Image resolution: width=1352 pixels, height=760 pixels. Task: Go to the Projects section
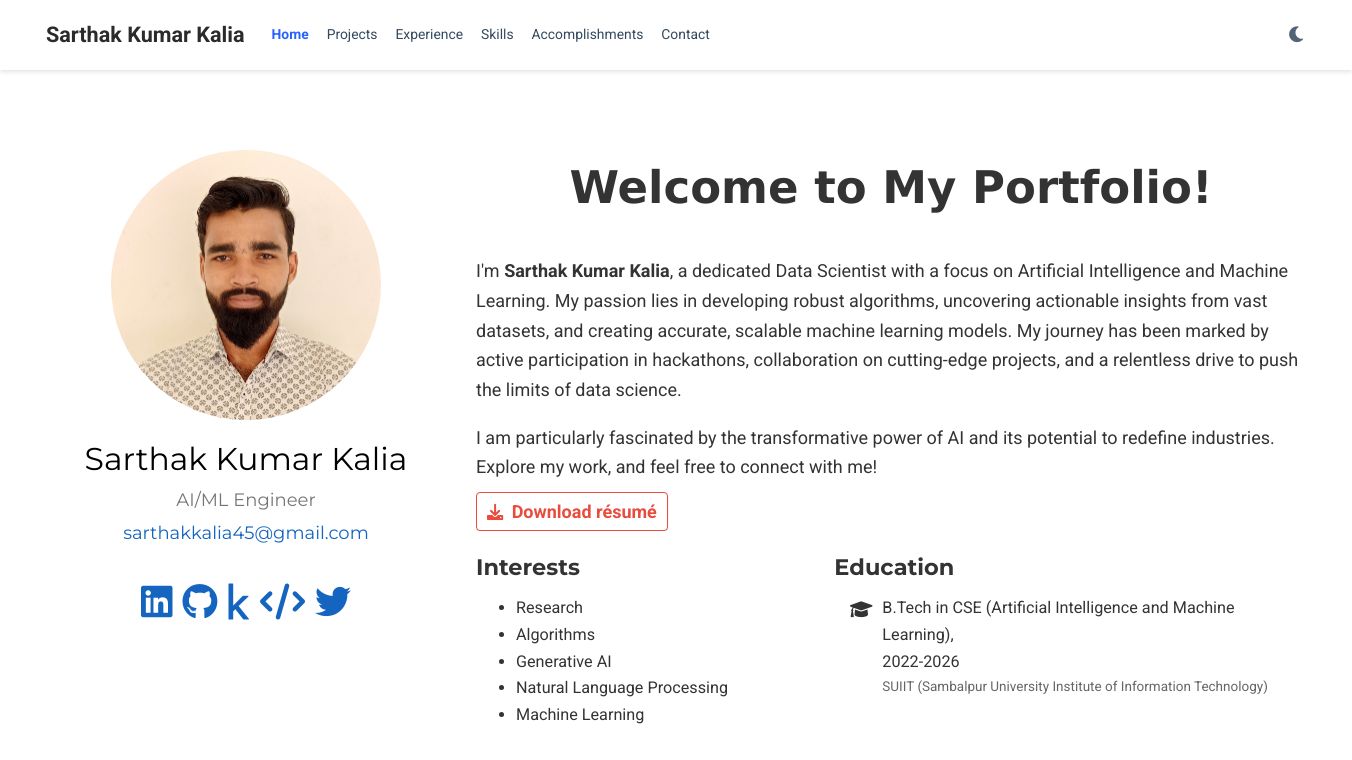352,35
